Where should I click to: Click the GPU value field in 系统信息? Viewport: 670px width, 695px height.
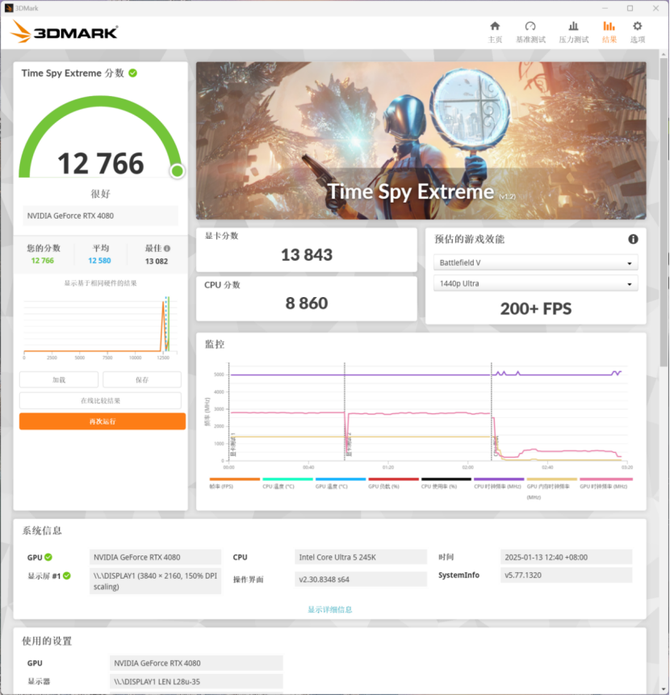point(155,557)
